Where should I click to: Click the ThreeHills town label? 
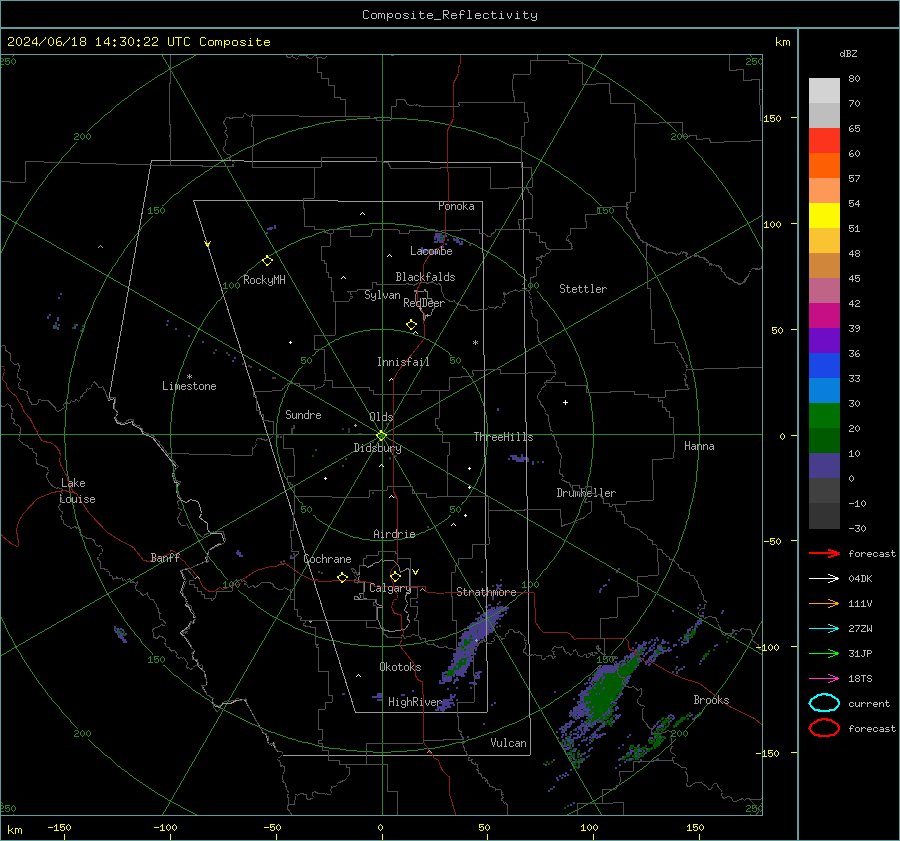point(503,437)
